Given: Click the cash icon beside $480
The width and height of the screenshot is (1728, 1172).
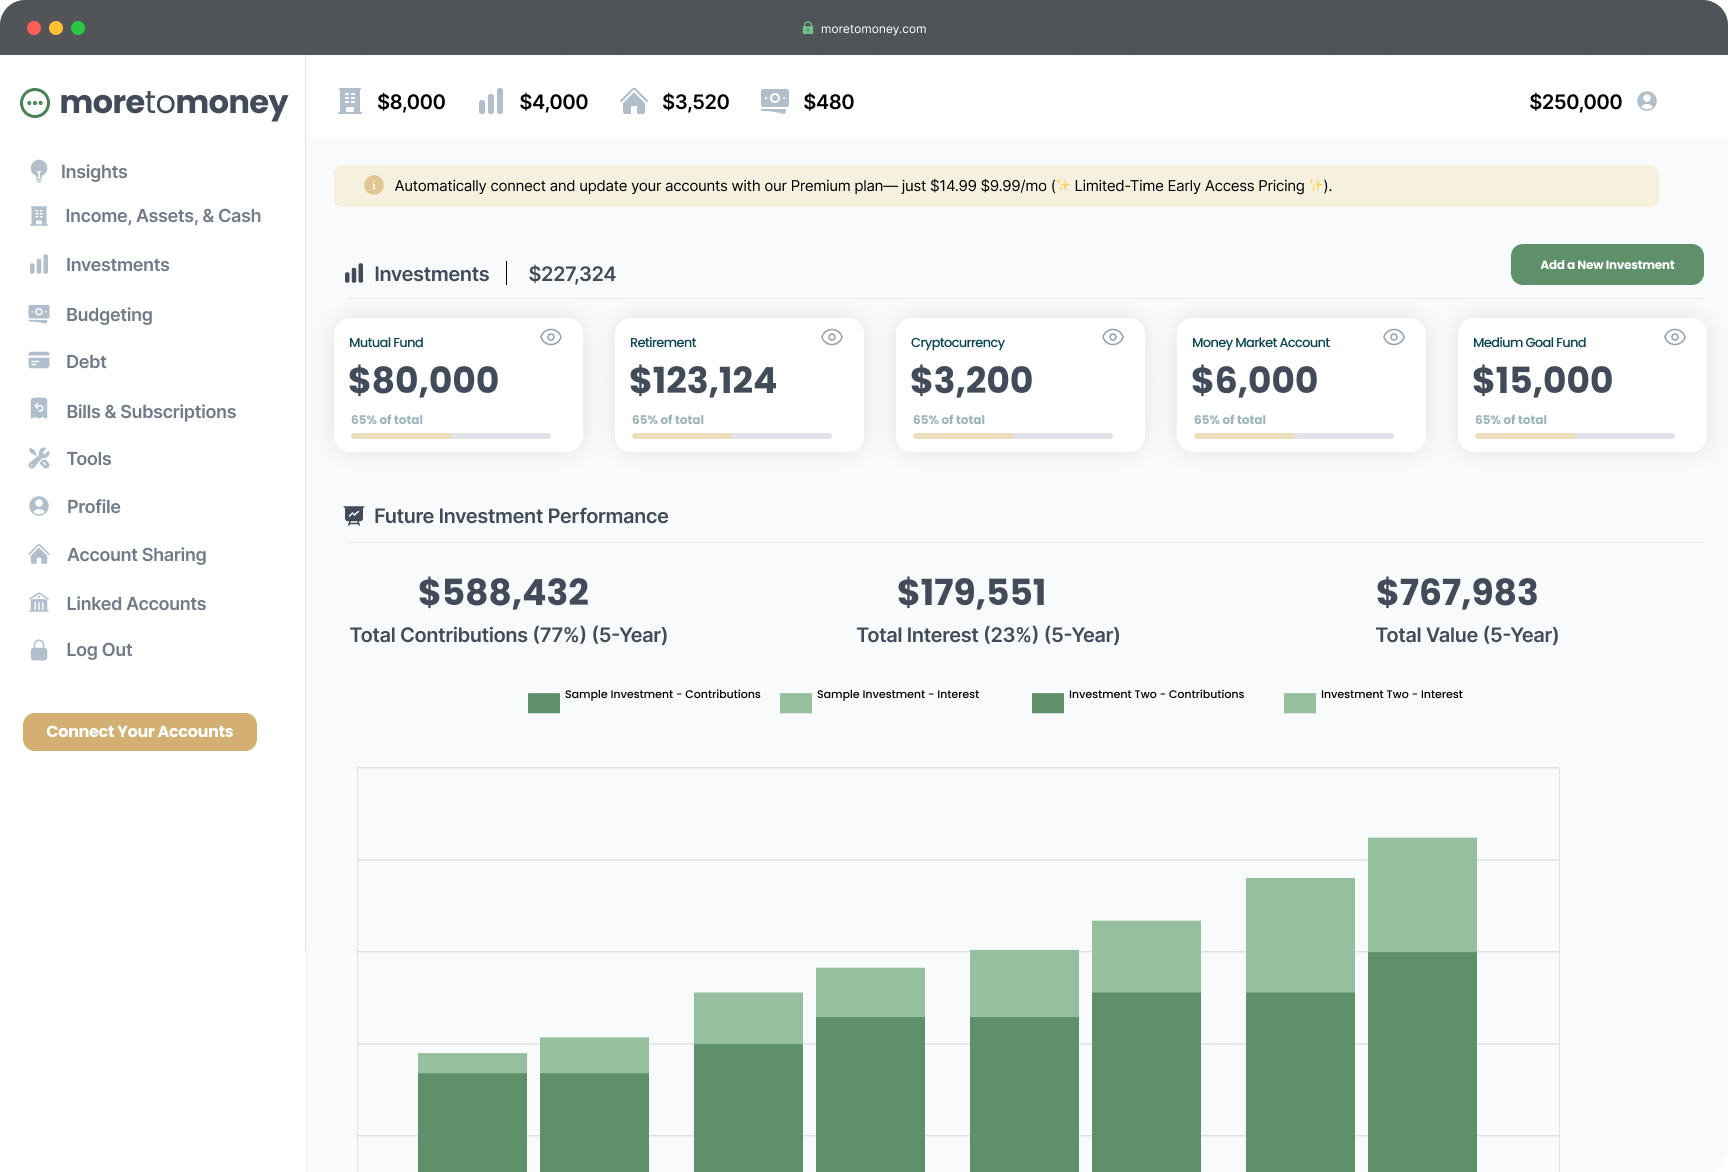Looking at the screenshot, I should tap(775, 101).
